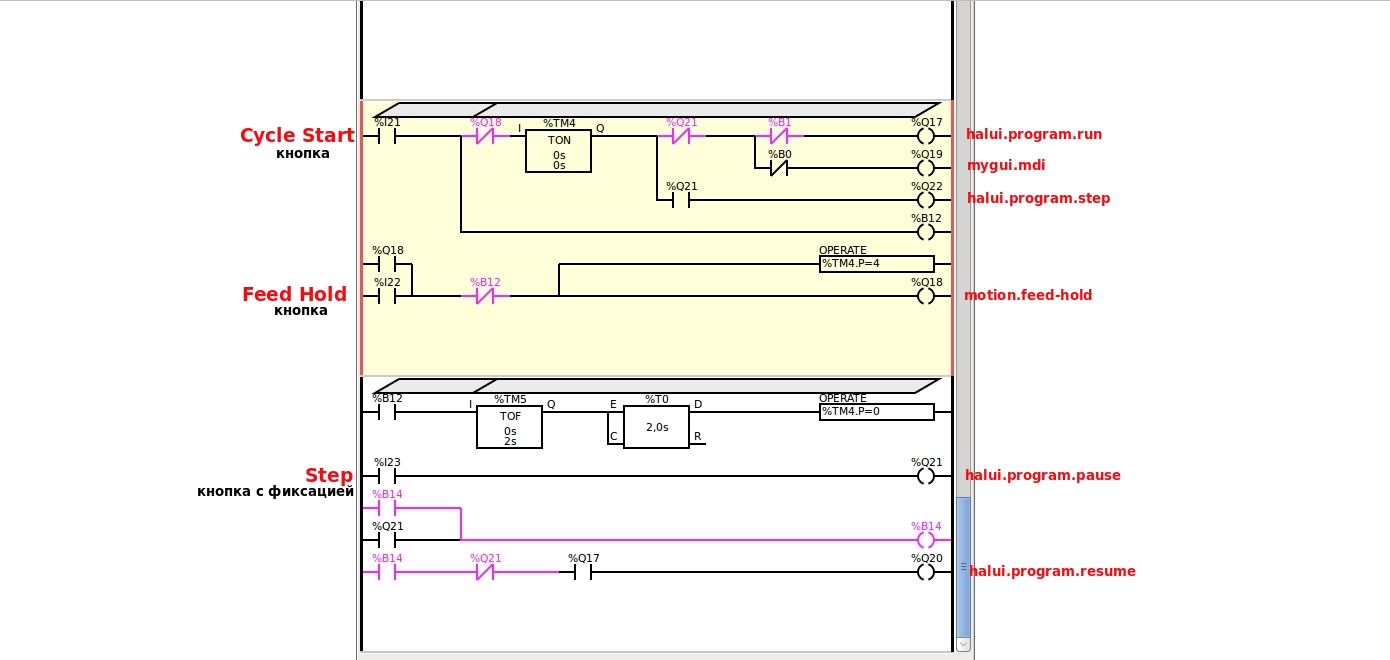Click the comment header bar of the %TM5 rung
This screenshot has width=1390, height=660.
657,386
